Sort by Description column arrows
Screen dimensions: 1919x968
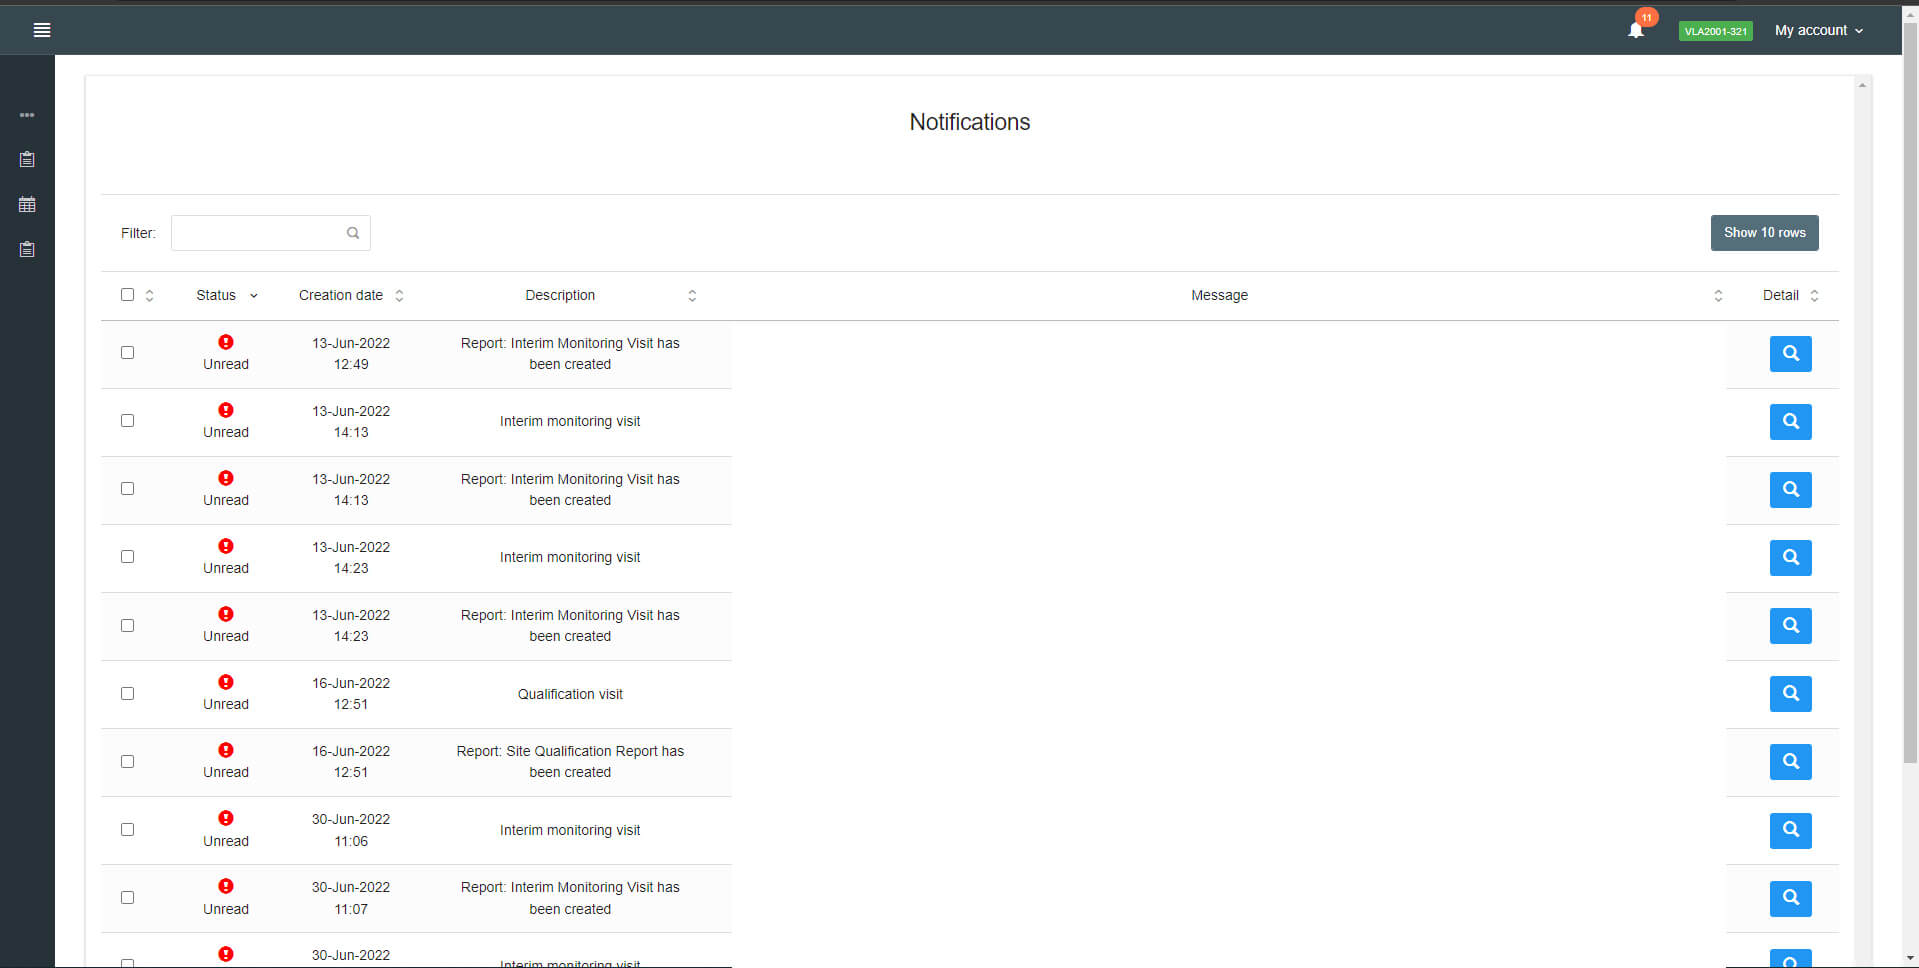click(692, 295)
